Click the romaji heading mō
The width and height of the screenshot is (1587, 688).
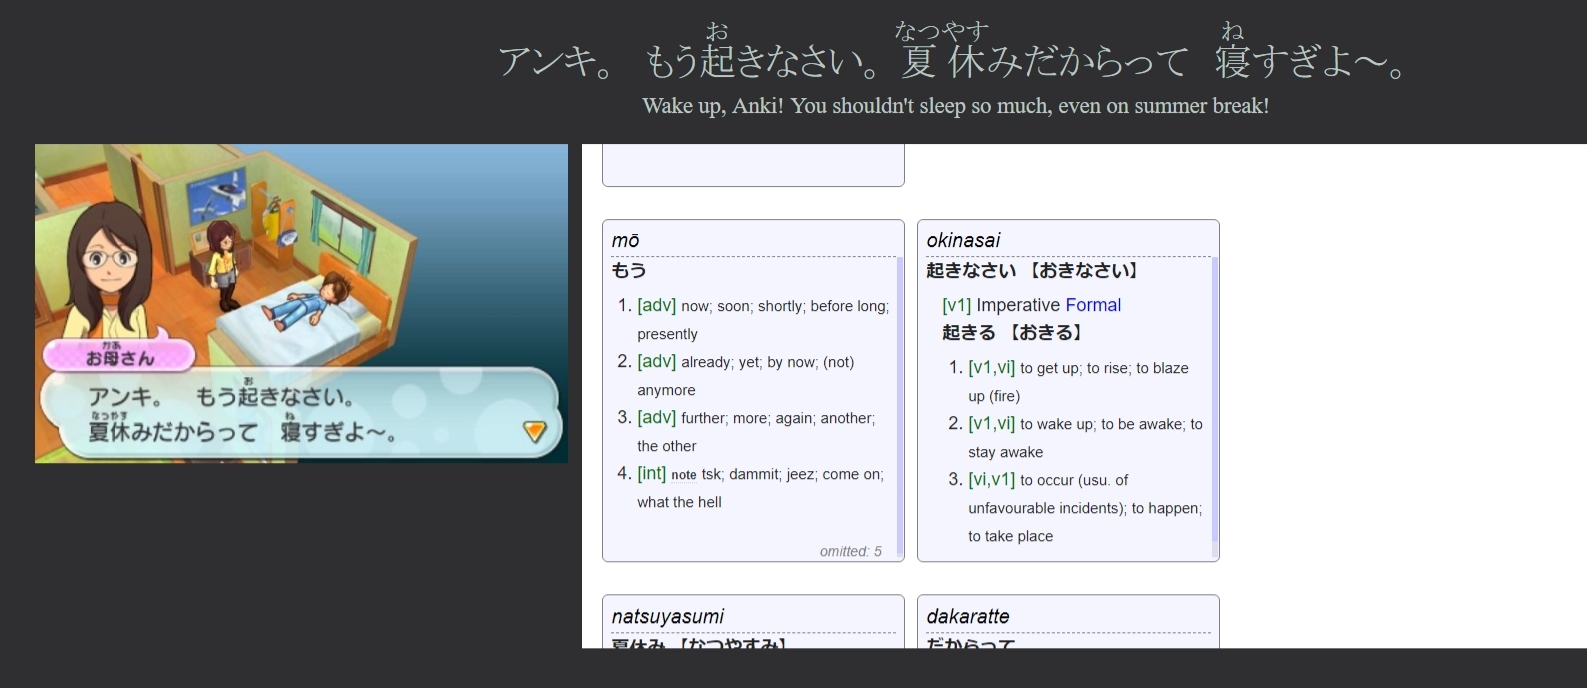click(x=626, y=240)
